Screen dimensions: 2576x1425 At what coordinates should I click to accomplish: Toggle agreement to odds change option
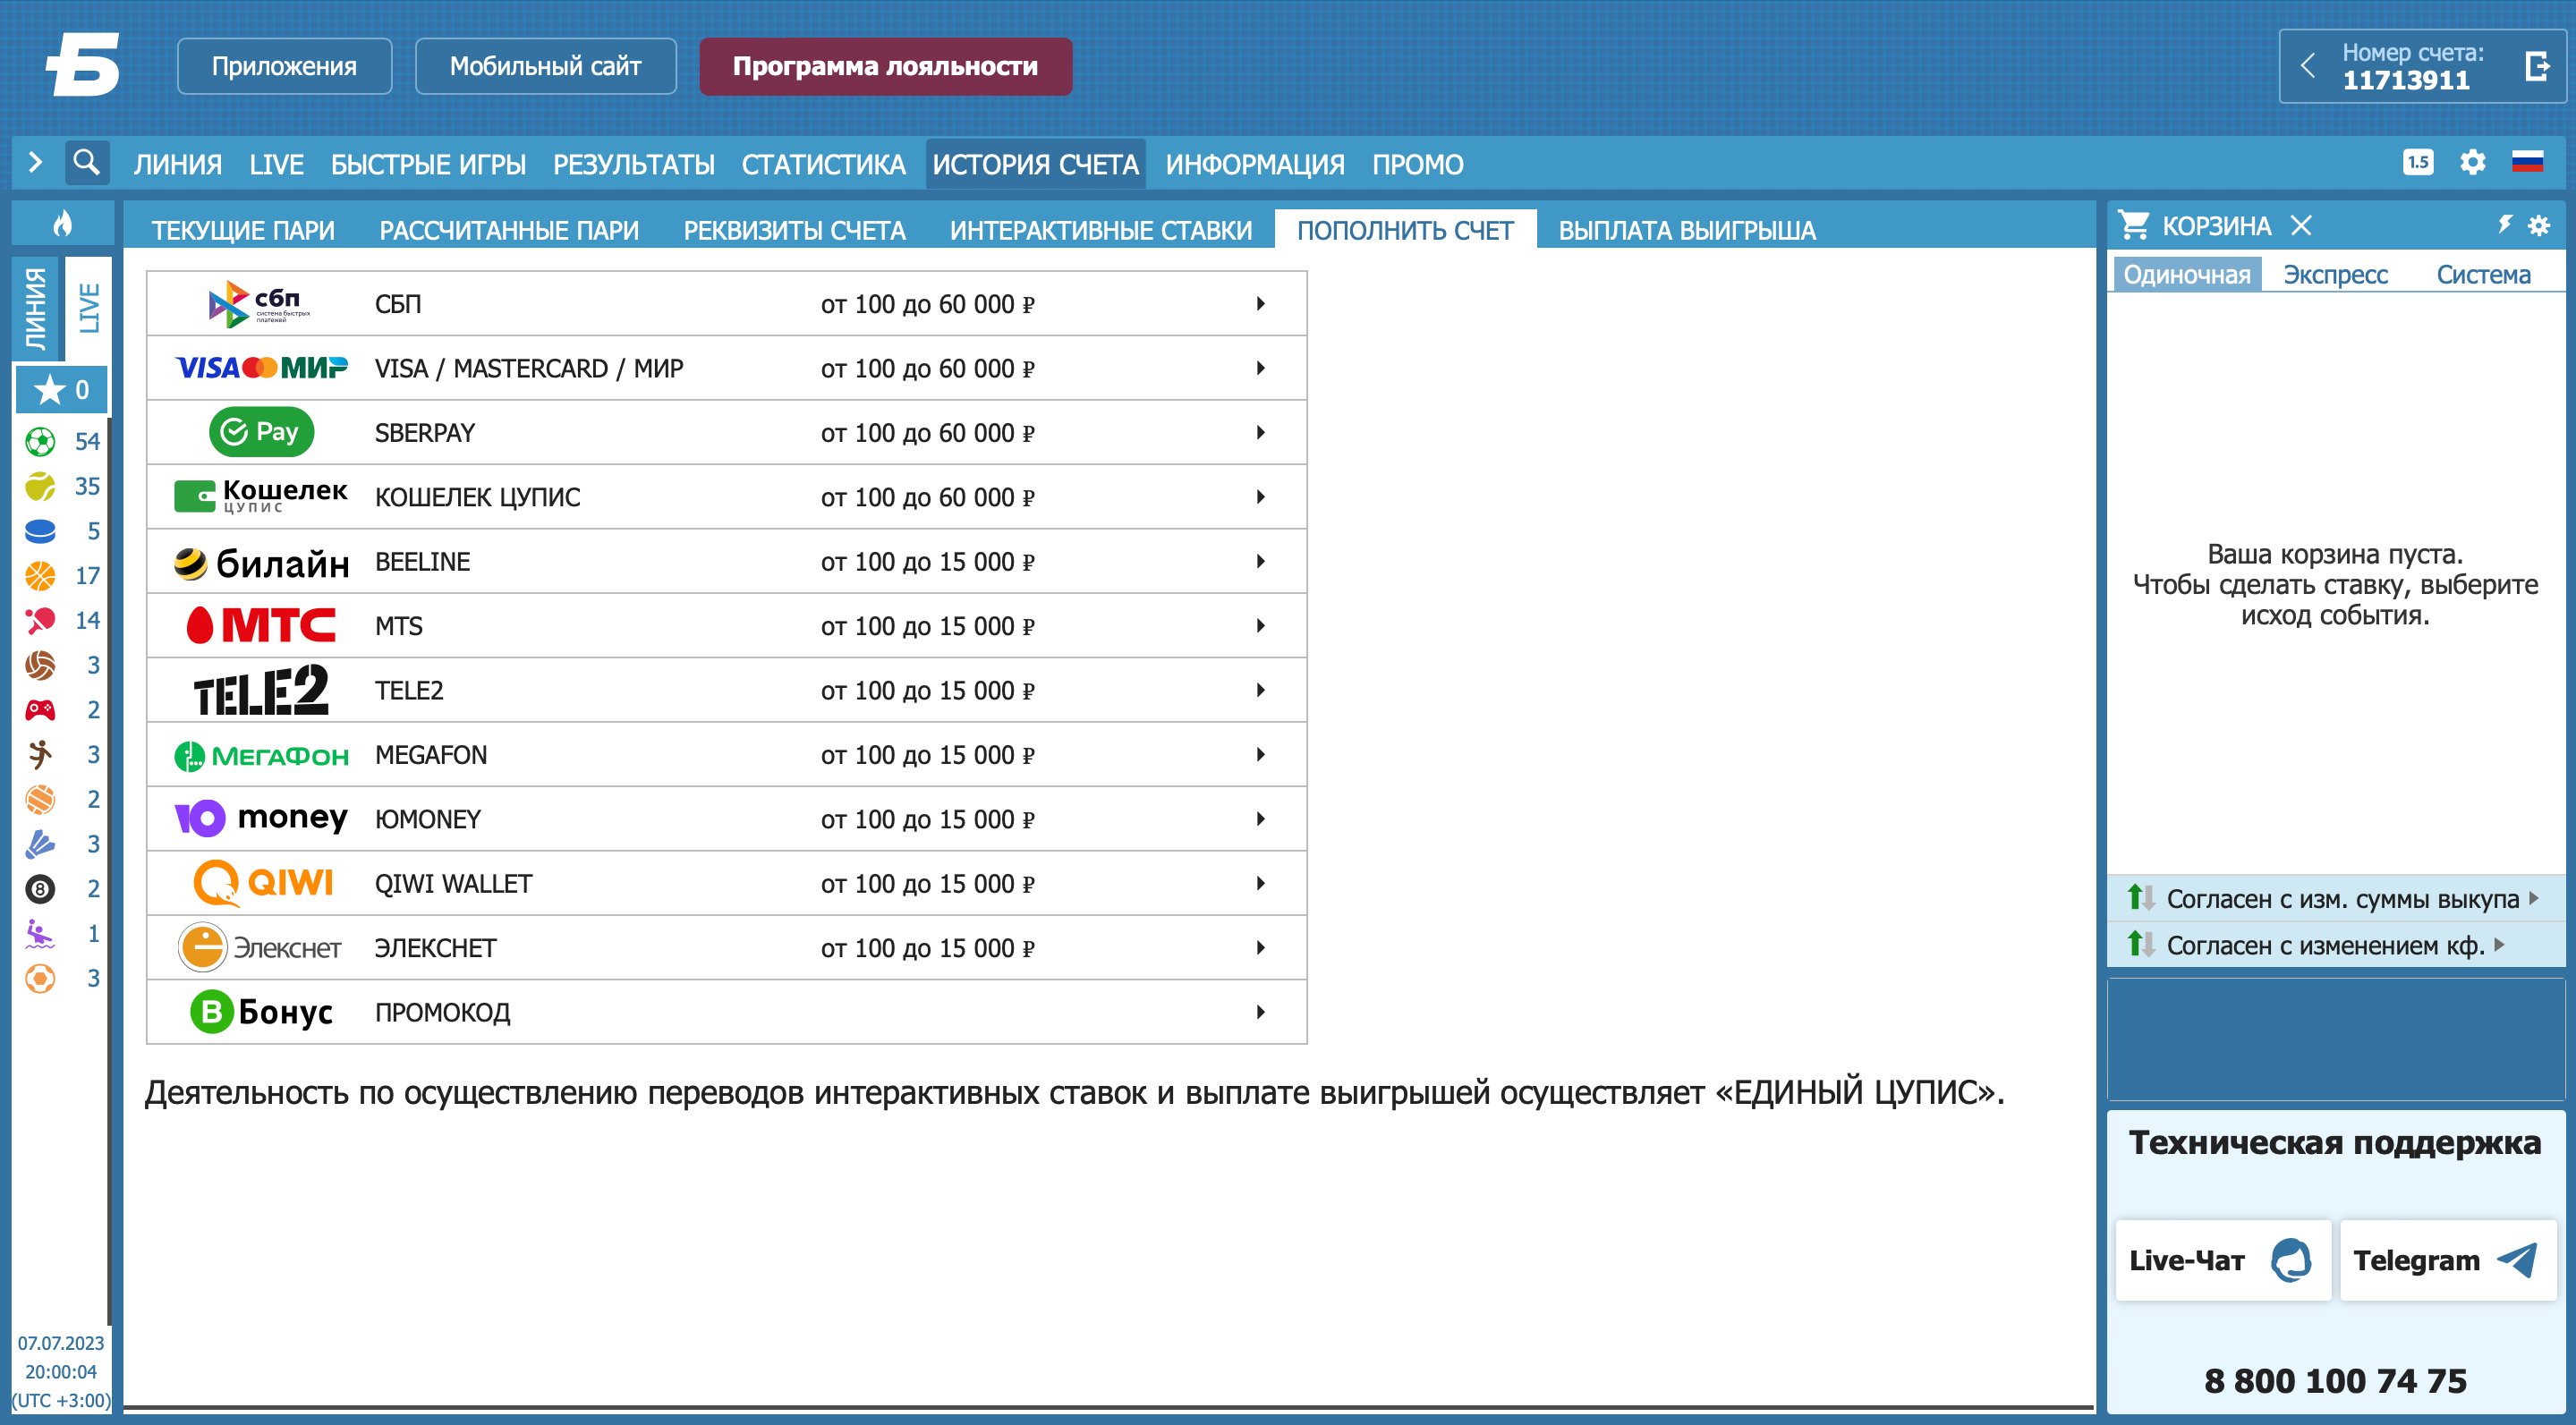2323,945
